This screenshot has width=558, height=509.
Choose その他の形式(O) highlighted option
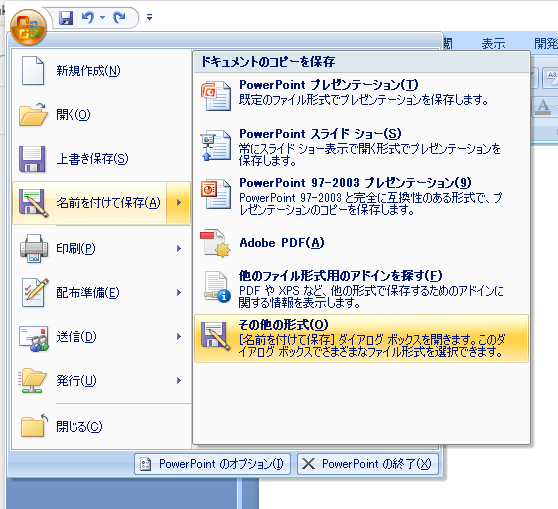coord(361,339)
